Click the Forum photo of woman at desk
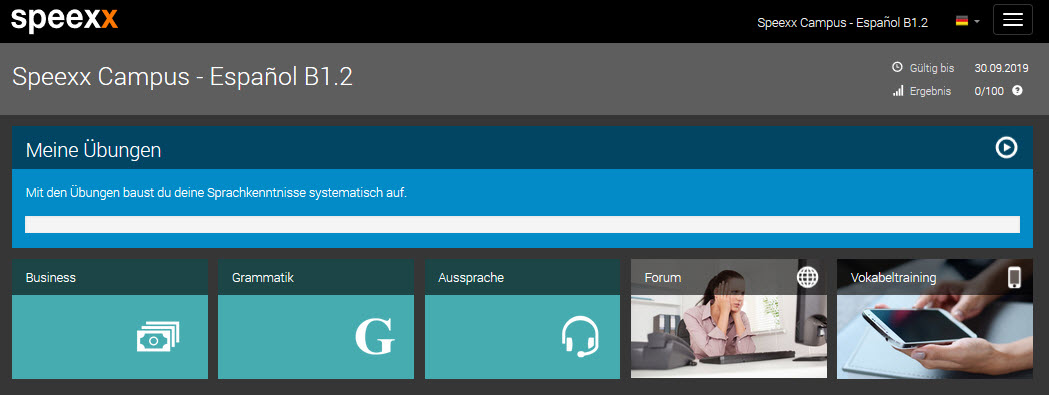This screenshot has width=1049, height=395. 729,337
